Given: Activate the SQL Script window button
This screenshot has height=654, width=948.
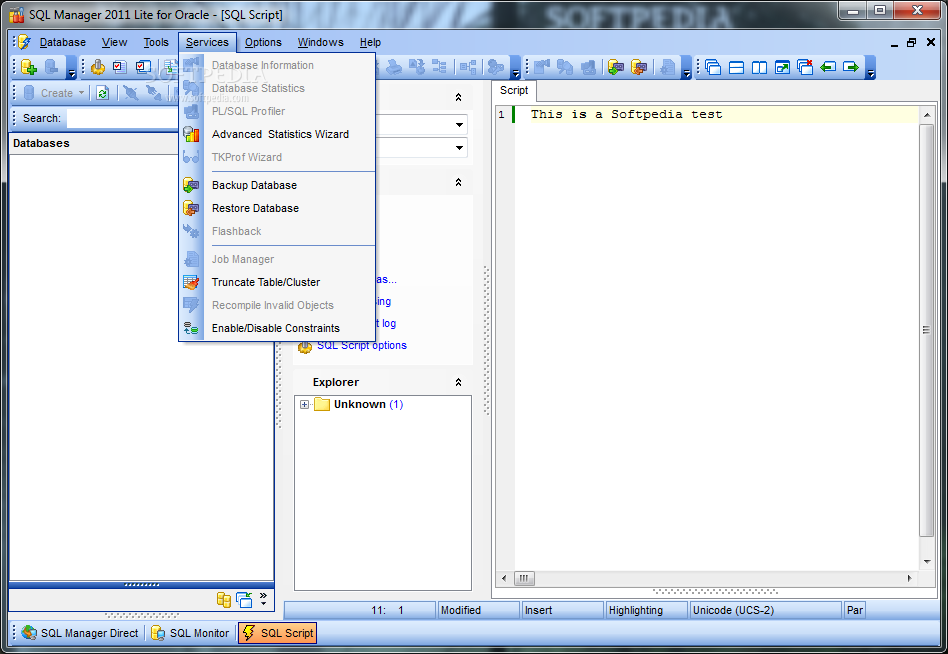Looking at the screenshot, I should point(278,633).
